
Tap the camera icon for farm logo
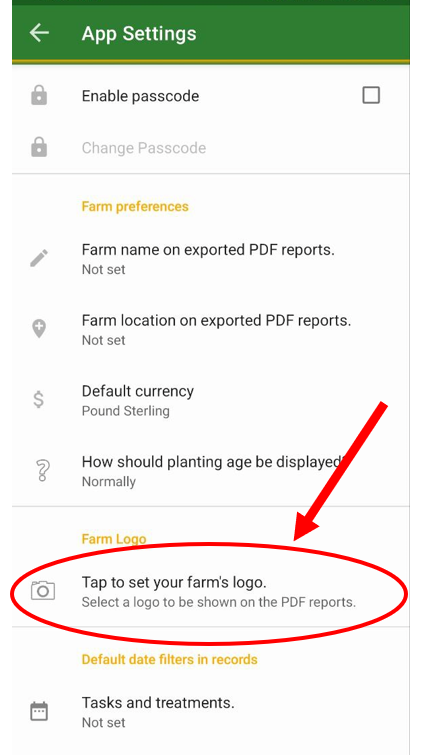[43, 590]
